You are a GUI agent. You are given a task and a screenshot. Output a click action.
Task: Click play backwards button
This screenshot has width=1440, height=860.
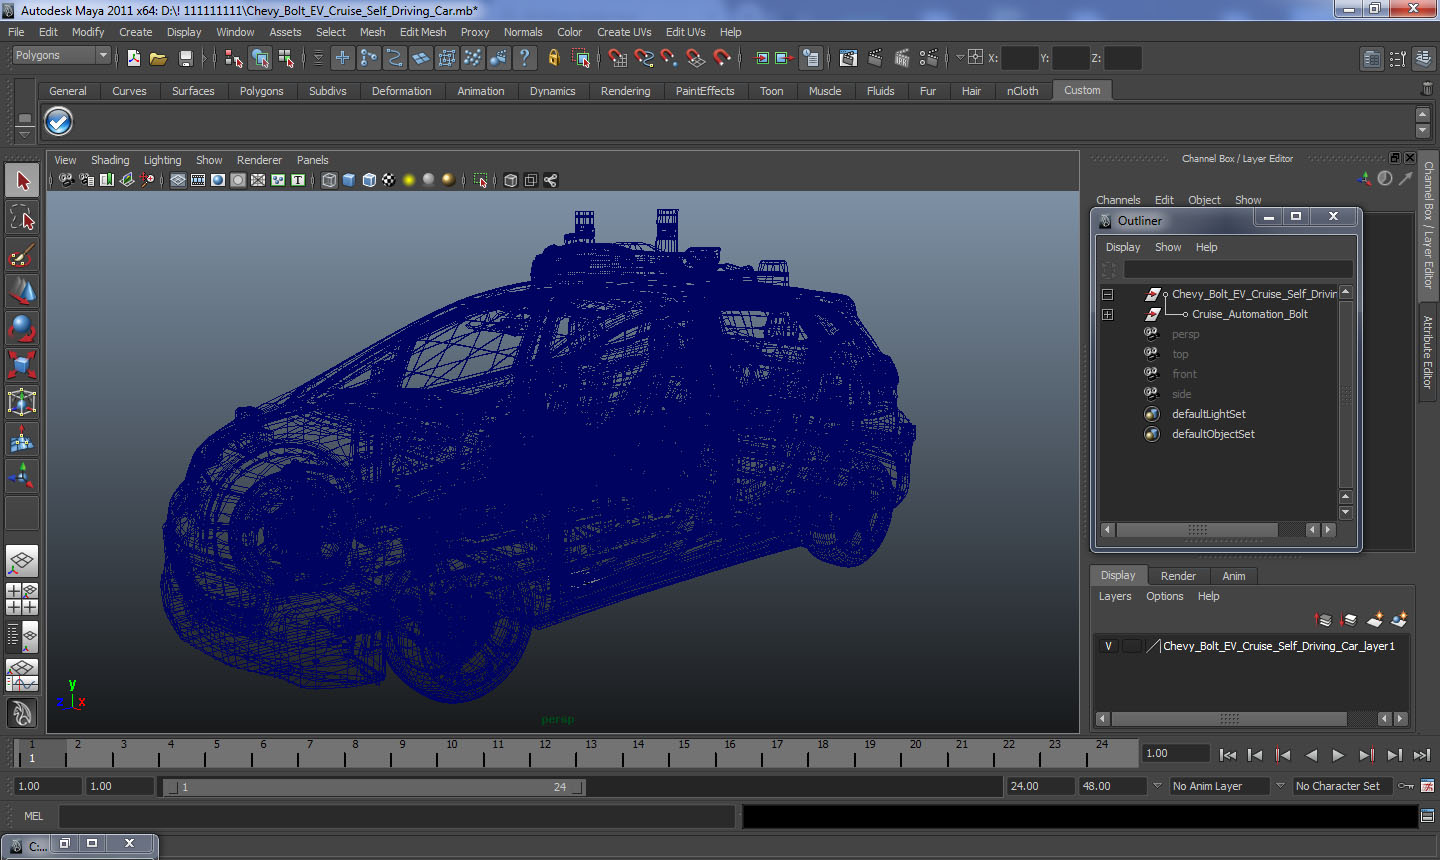pos(1311,755)
